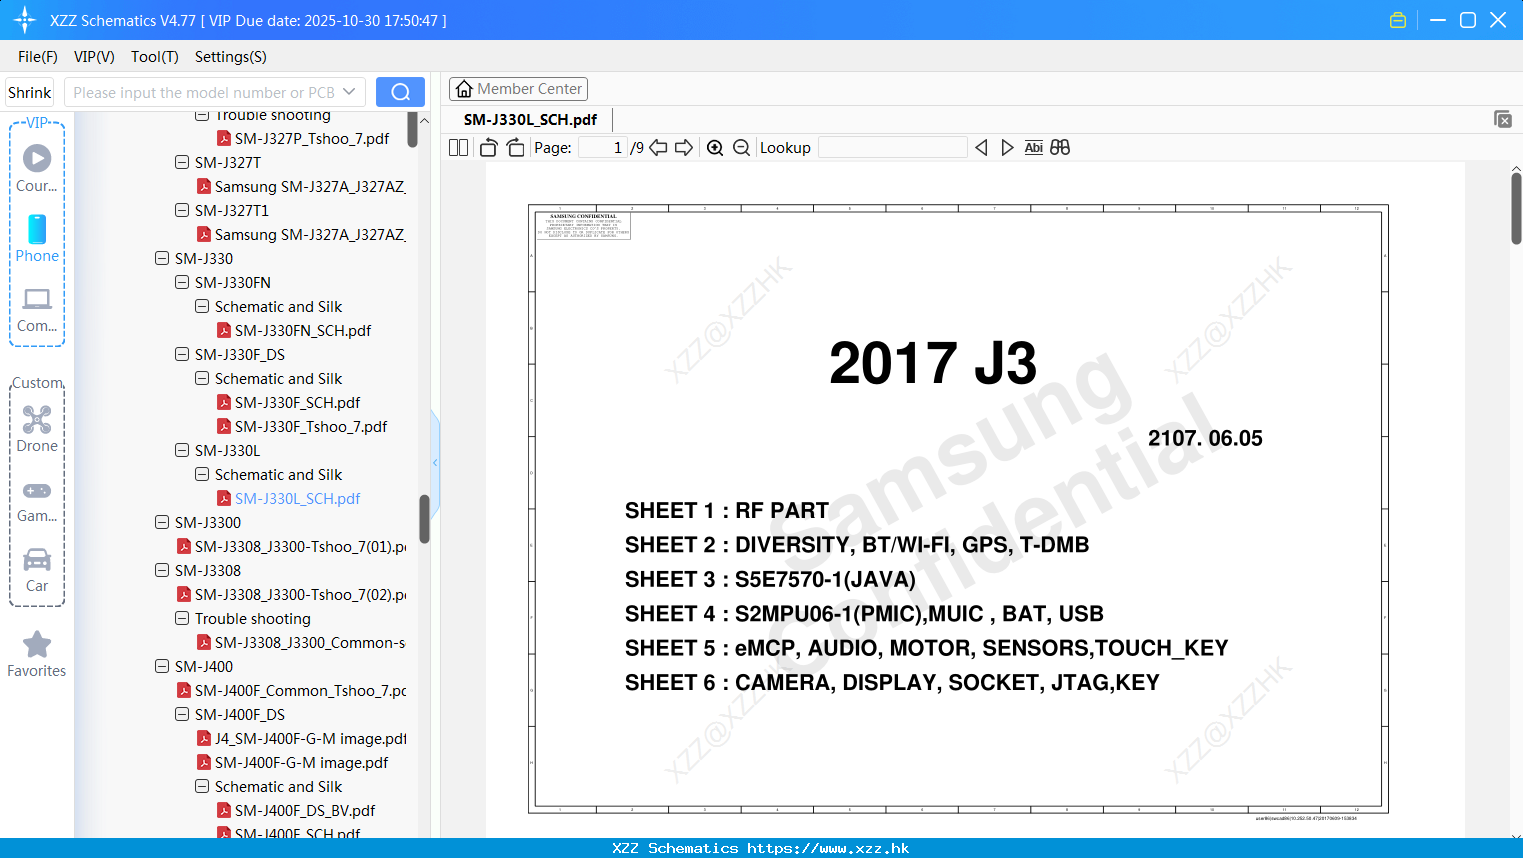The width and height of the screenshot is (1523, 858).
Task: Click the Shrink button
Action: click(29, 92)
